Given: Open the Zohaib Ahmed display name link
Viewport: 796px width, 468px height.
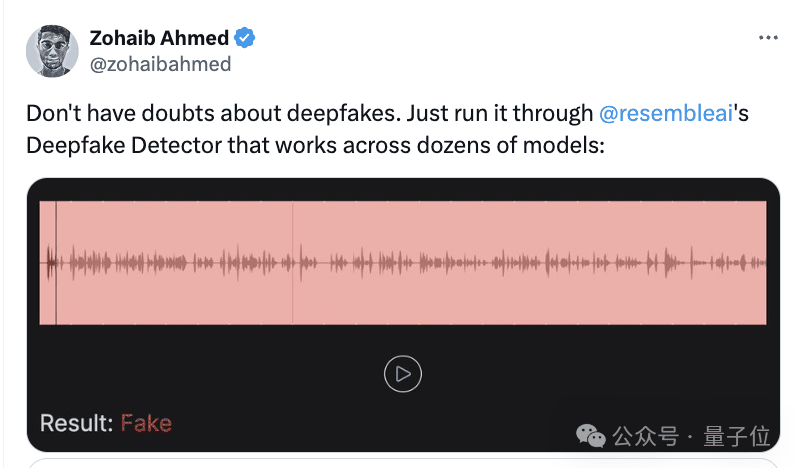Looking at the screenshot, I should [160, 39].
